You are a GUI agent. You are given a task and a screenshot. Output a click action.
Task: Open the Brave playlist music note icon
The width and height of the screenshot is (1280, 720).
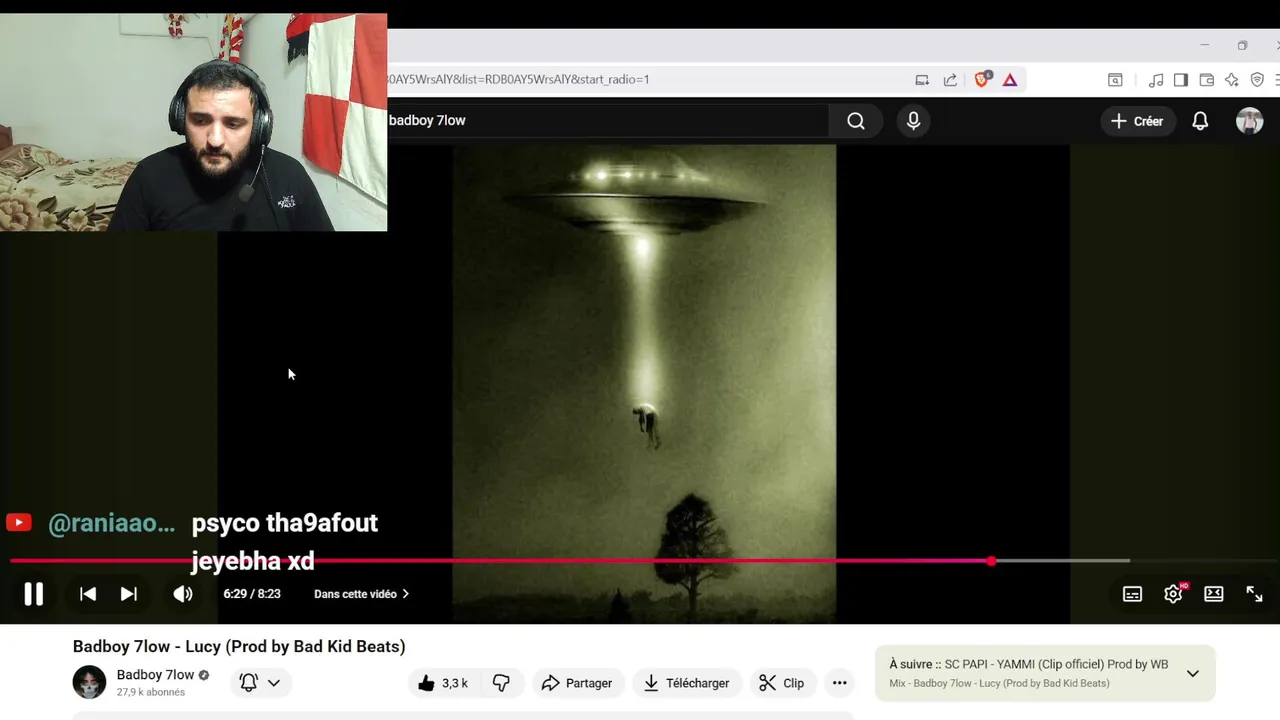(1156, 80)
